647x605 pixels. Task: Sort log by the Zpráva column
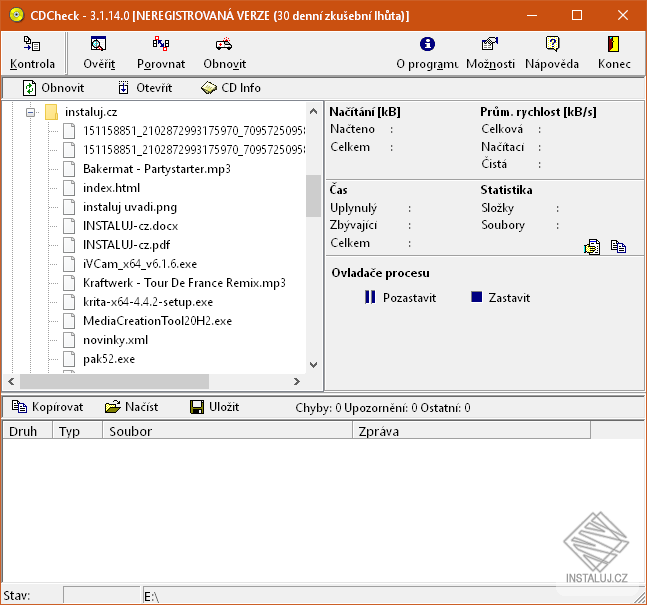pyautogui.click(x=472, y=431)
